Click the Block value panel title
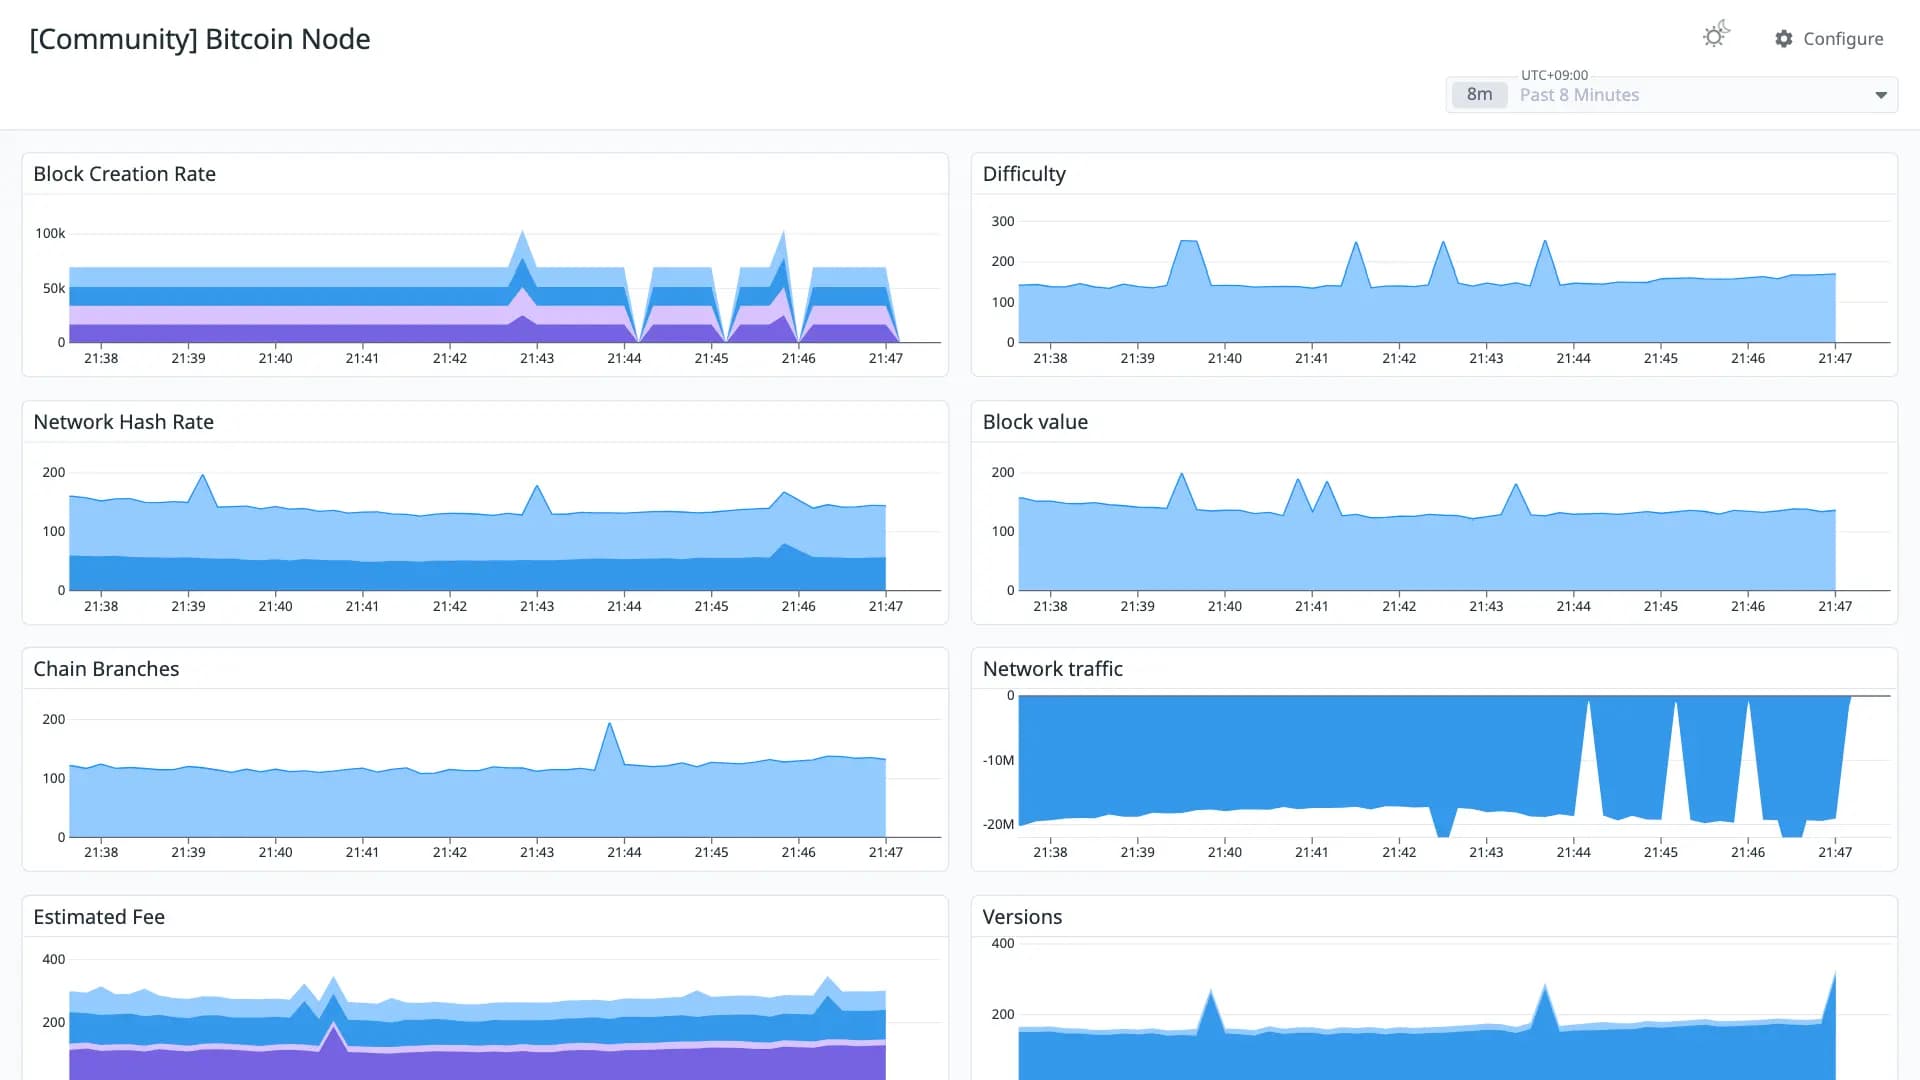This screenshot has width=1920, height=1080. point(1035,422)
